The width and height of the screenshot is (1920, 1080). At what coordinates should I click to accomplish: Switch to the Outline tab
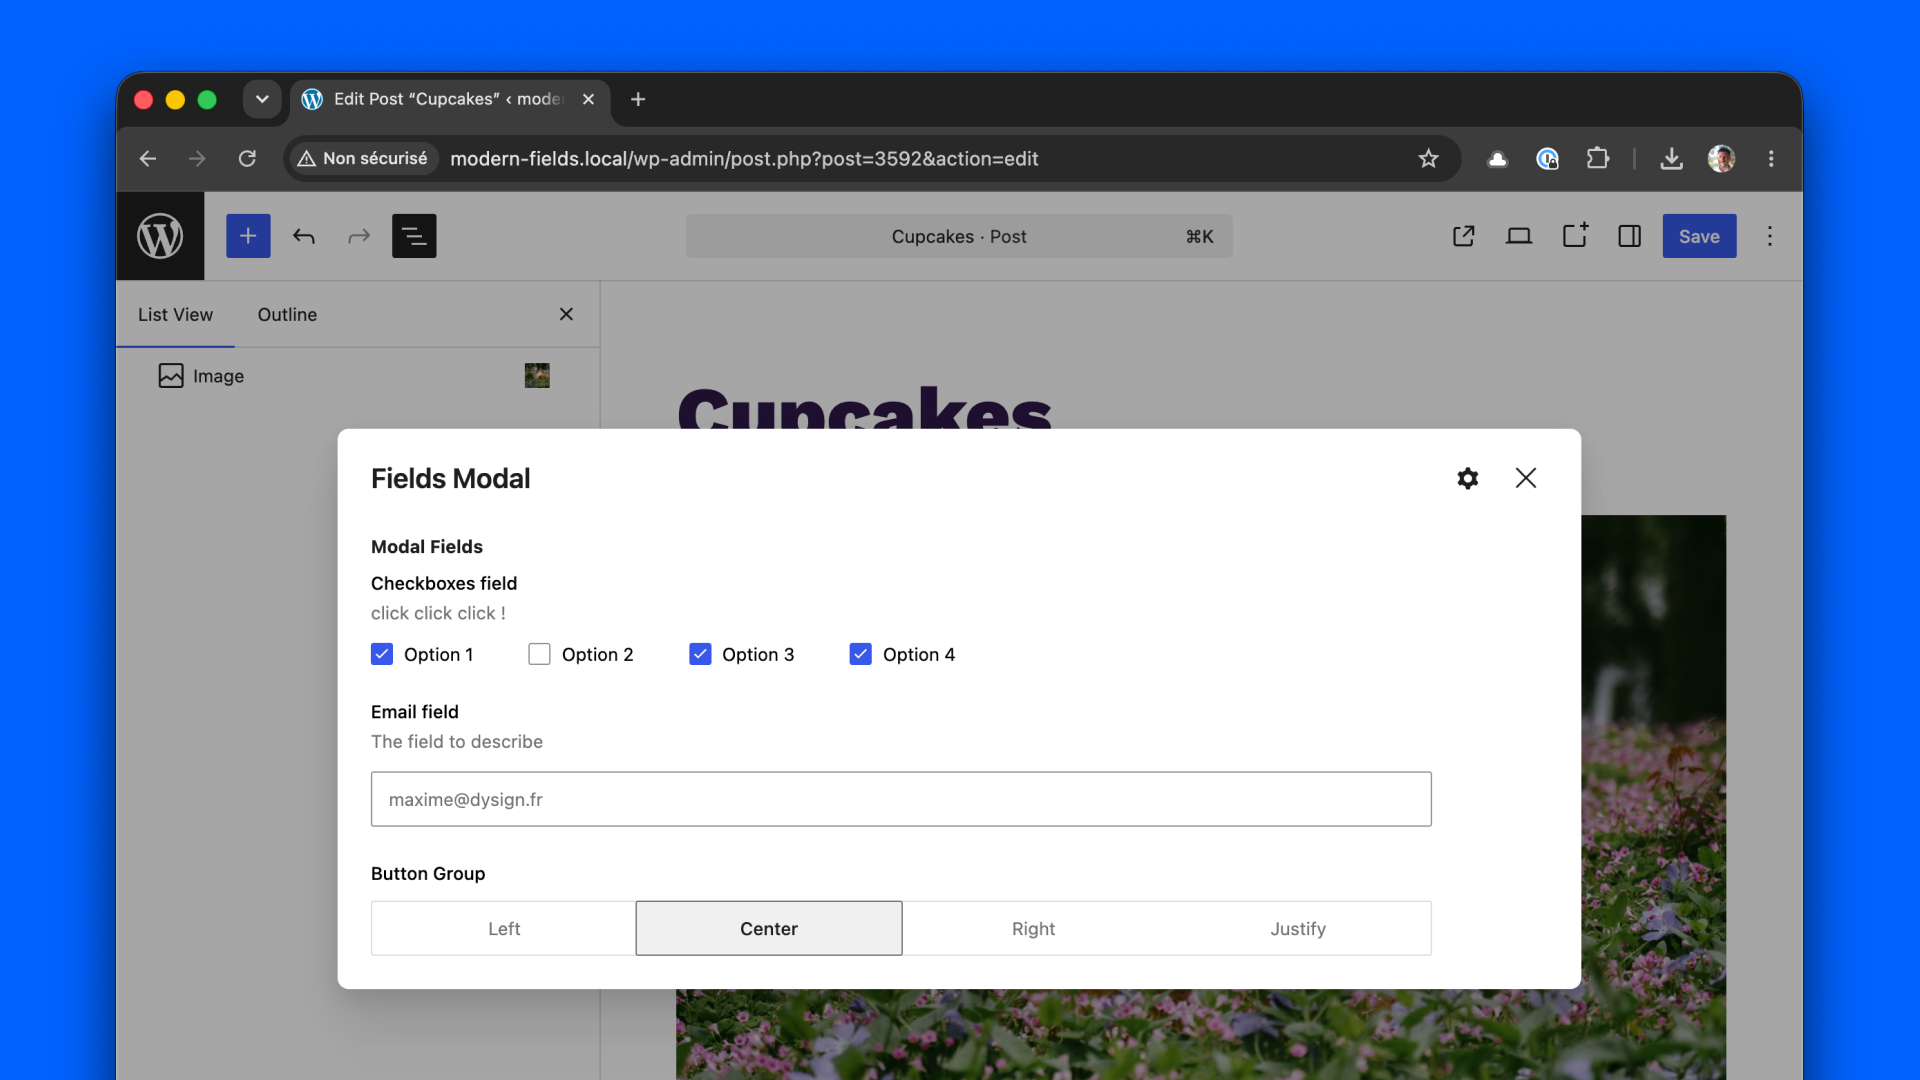click(287, 314)
